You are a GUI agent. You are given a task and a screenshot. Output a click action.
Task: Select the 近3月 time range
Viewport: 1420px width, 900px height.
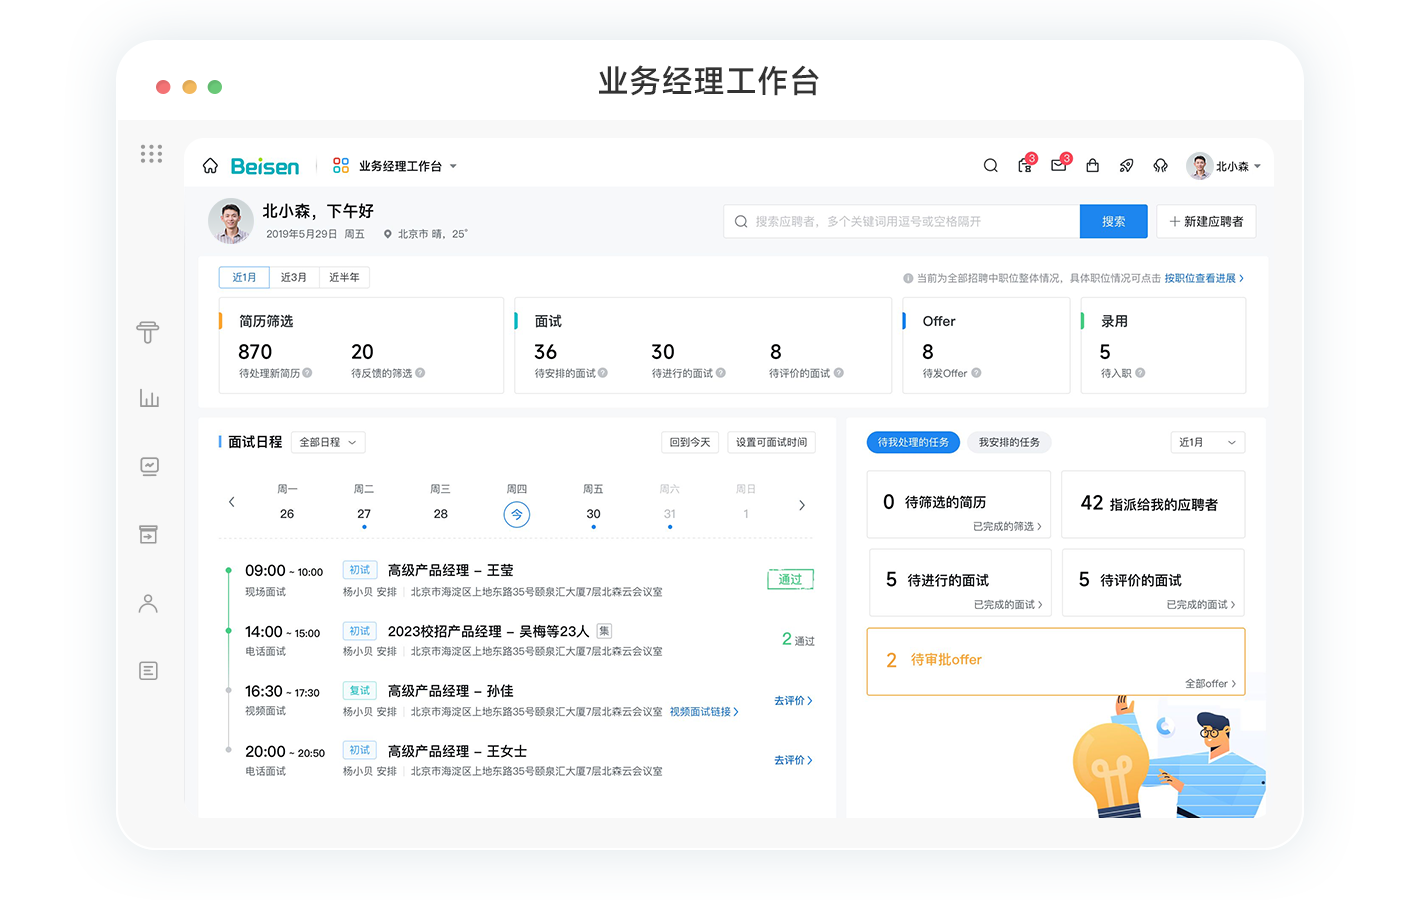(x=294, y=277)
